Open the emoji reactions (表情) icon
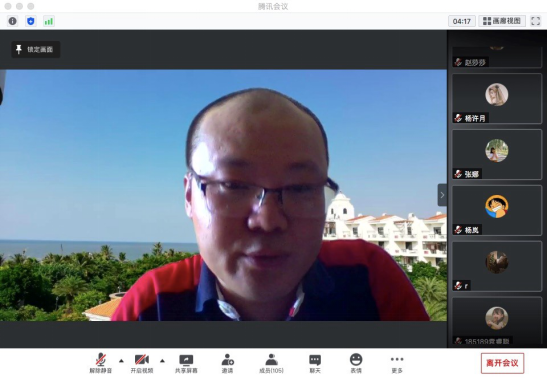The height and width of the screenshot is (378, 548). (356, 364)
